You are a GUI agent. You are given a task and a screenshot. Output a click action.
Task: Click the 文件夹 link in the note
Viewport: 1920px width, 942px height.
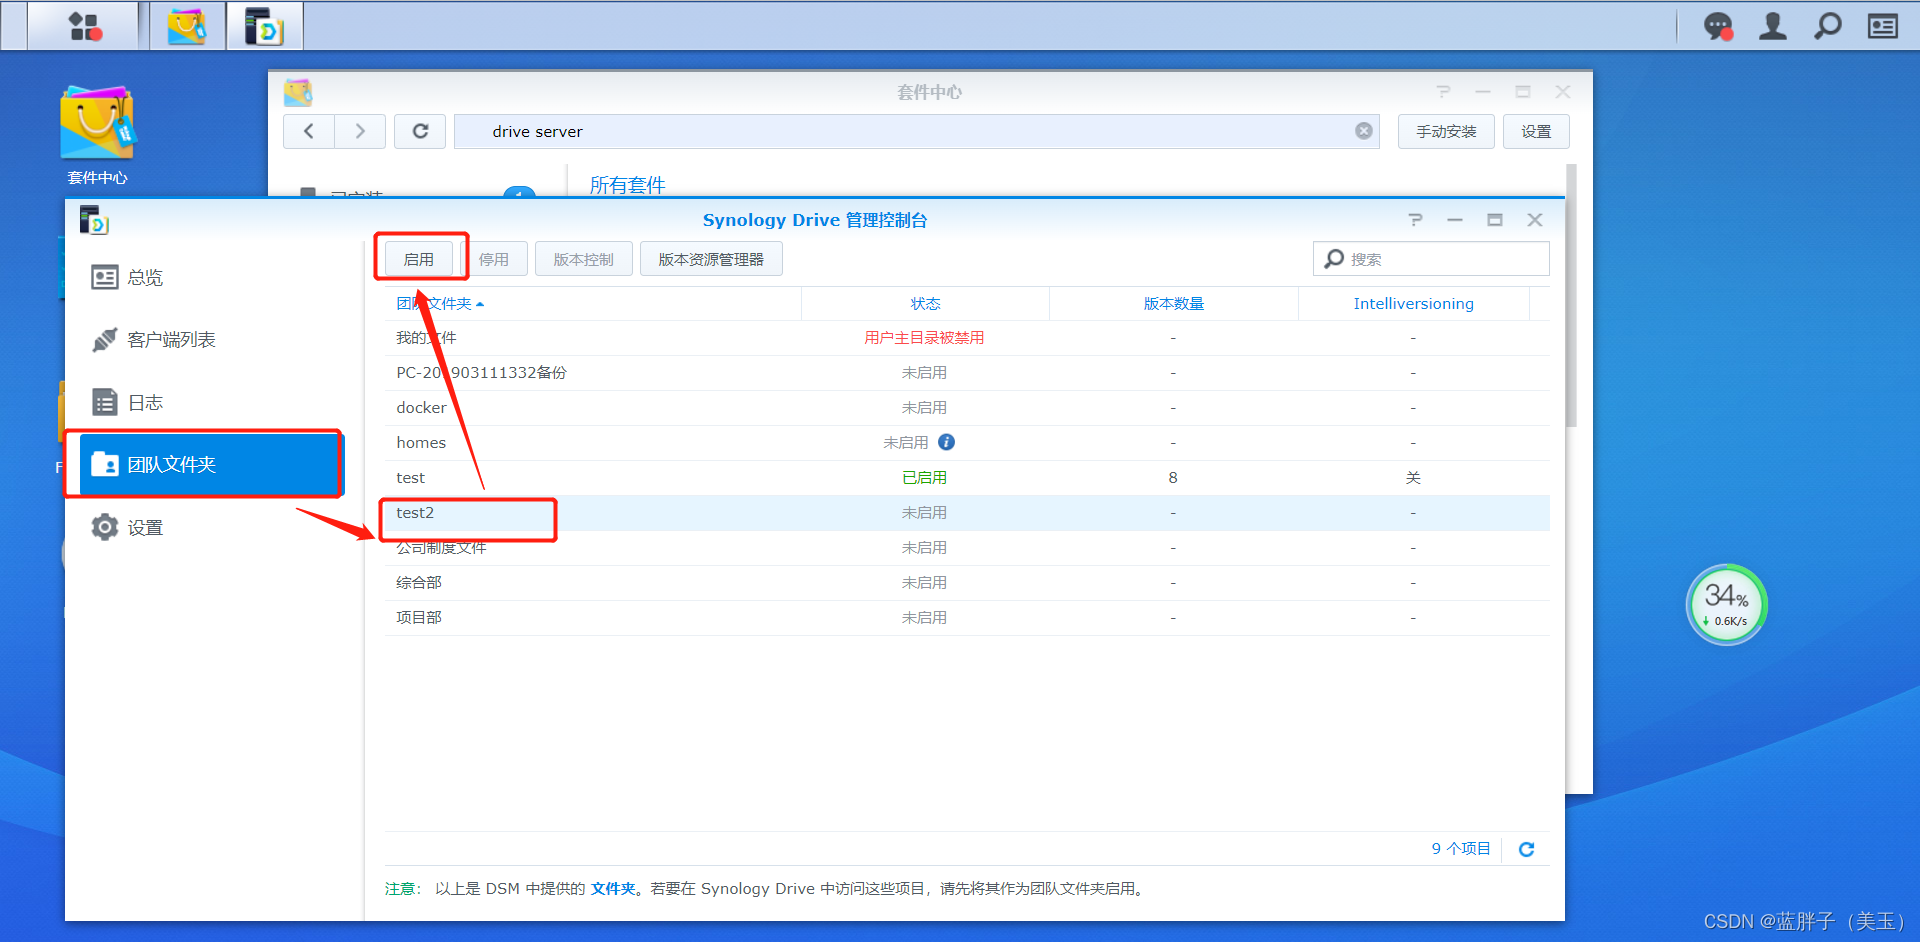coord(613,888)
